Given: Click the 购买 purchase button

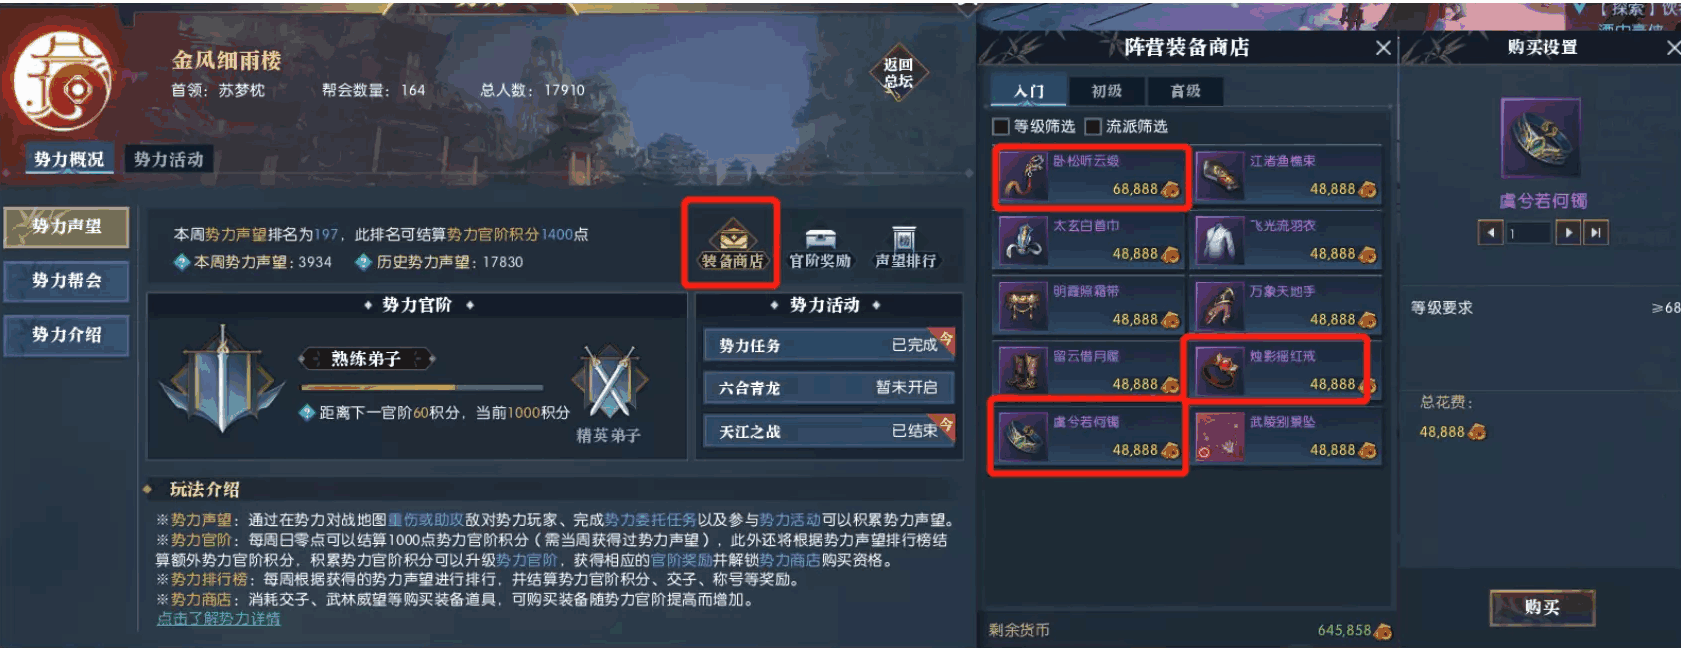Looking at the screenshot, I should (1542, 607).
